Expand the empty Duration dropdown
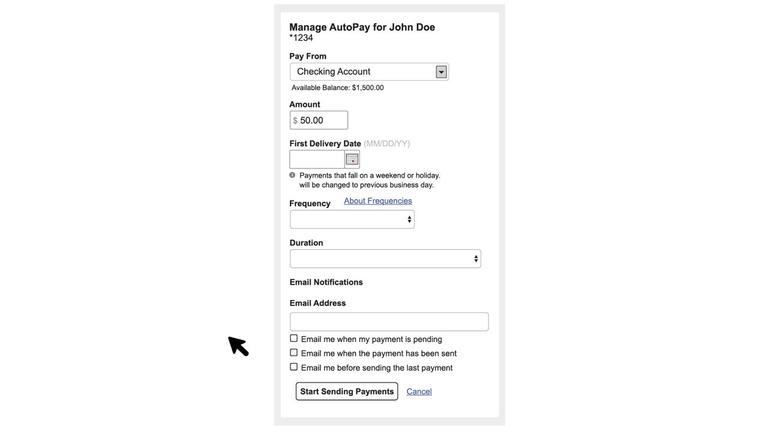 pyautogui.click(x=385, y=259)
